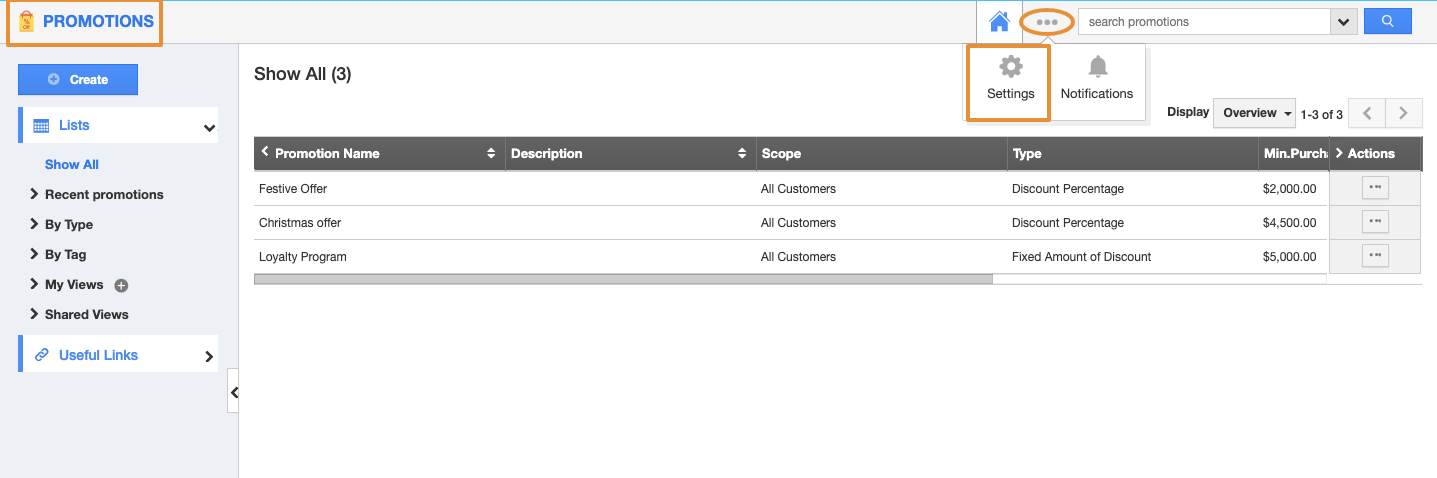Open the search promotions dropdown arrow
Image resolution: width=1437 pixels, height=478 pixels.
pyautogui.click(x=1343, y=22)
